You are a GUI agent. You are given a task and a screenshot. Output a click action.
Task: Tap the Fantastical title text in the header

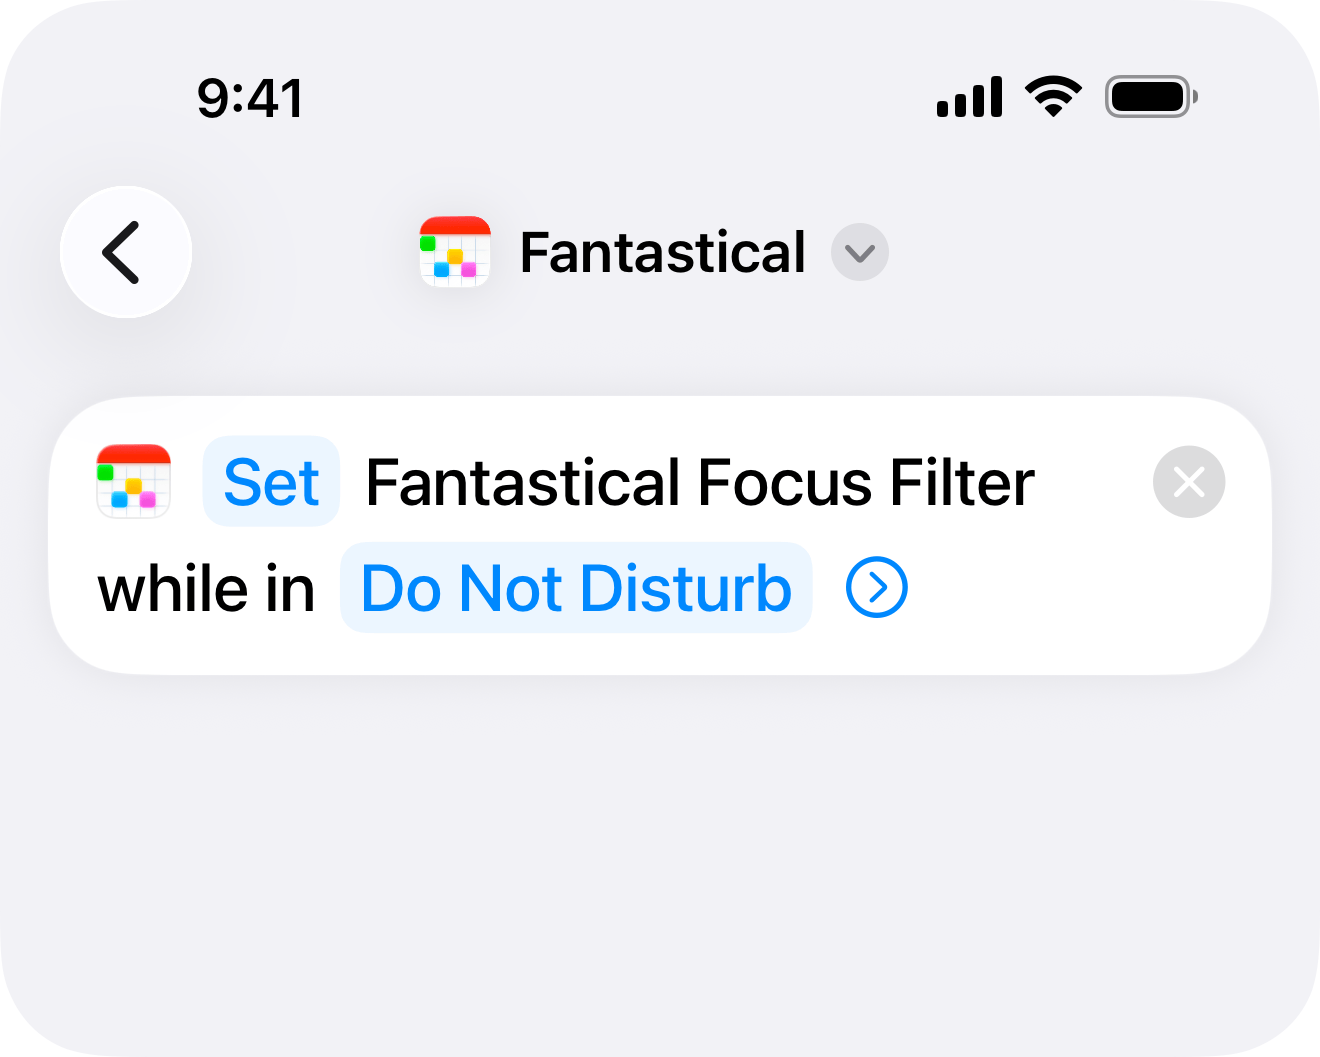point(662,252)
